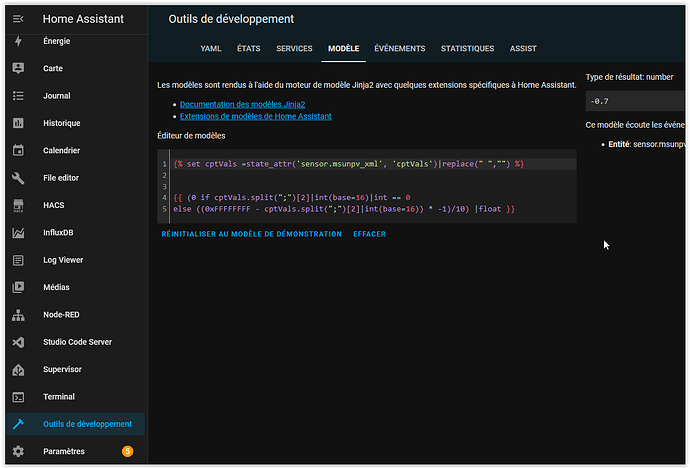This screenshot has width=690, height=468.
Task: Open HACS in the sidebar
Action: click(x=53, y=205)
